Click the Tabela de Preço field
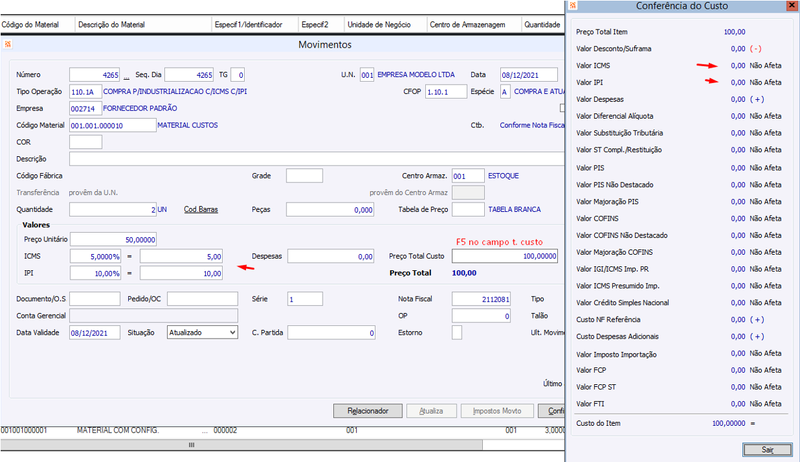 click(468, 210)
